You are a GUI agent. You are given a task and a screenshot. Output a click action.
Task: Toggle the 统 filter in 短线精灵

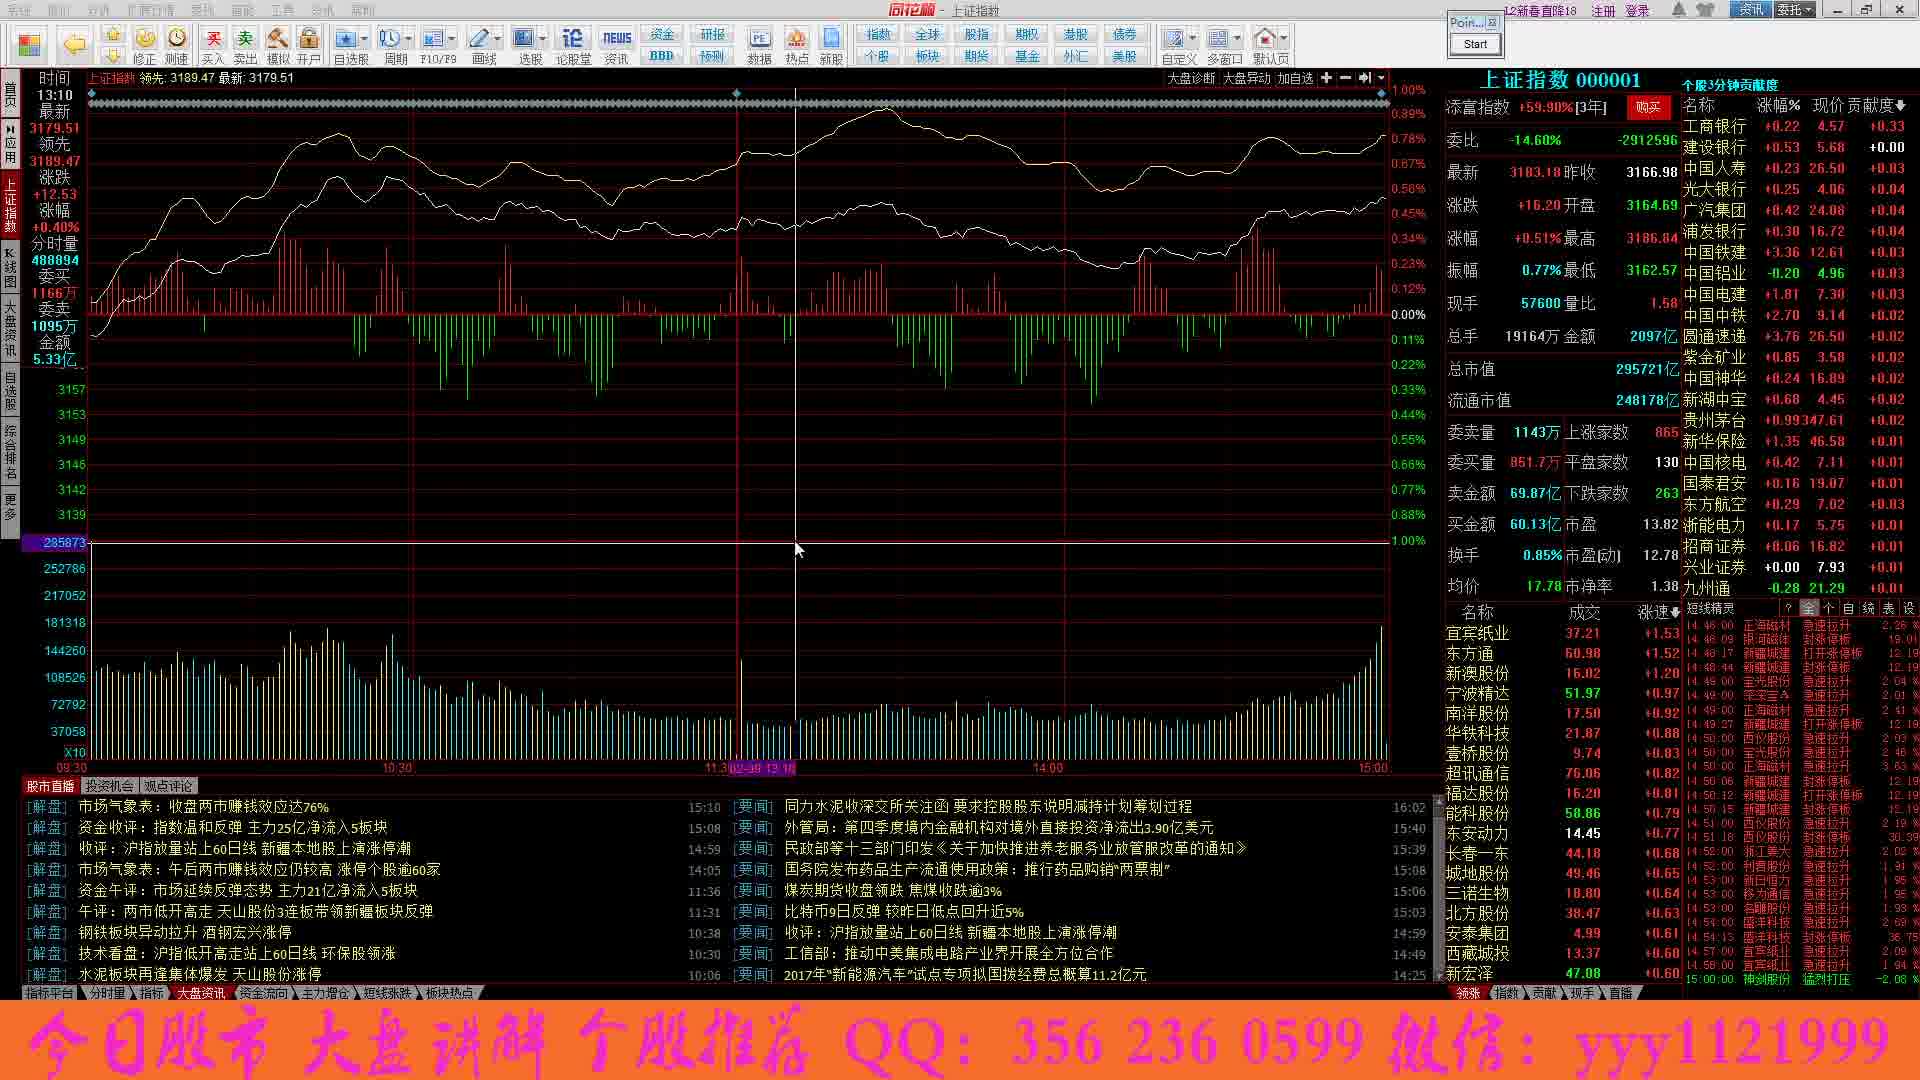[x=1868, y=608]
